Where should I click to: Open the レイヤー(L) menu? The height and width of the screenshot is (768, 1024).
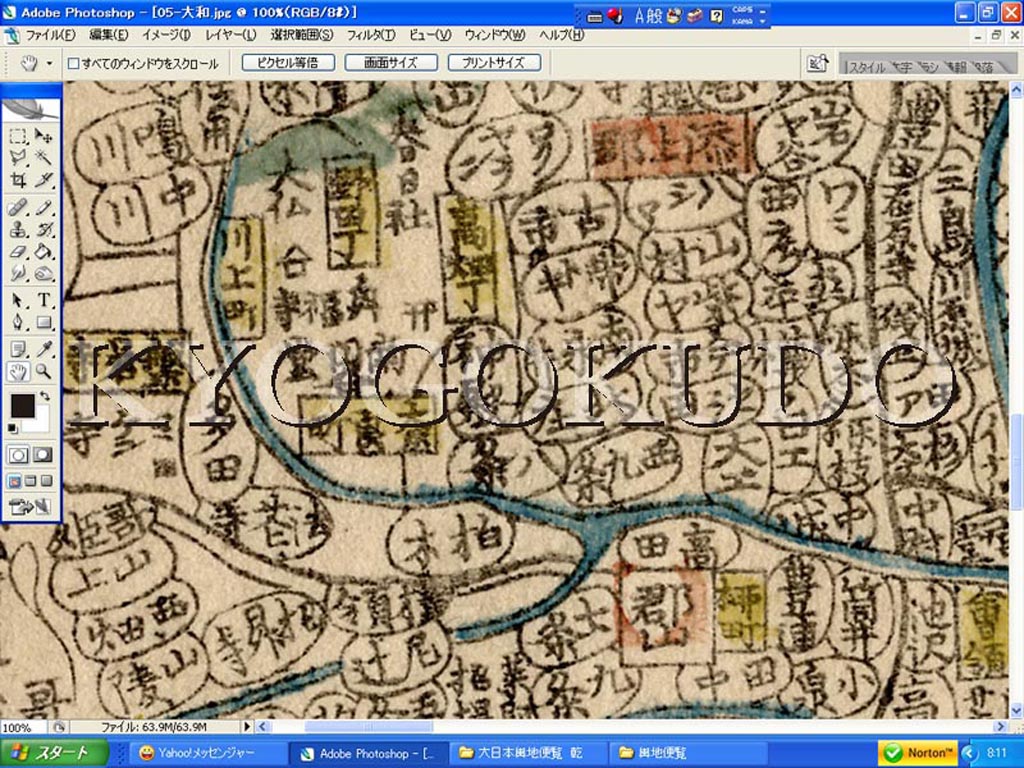click(x=231, y=35)
